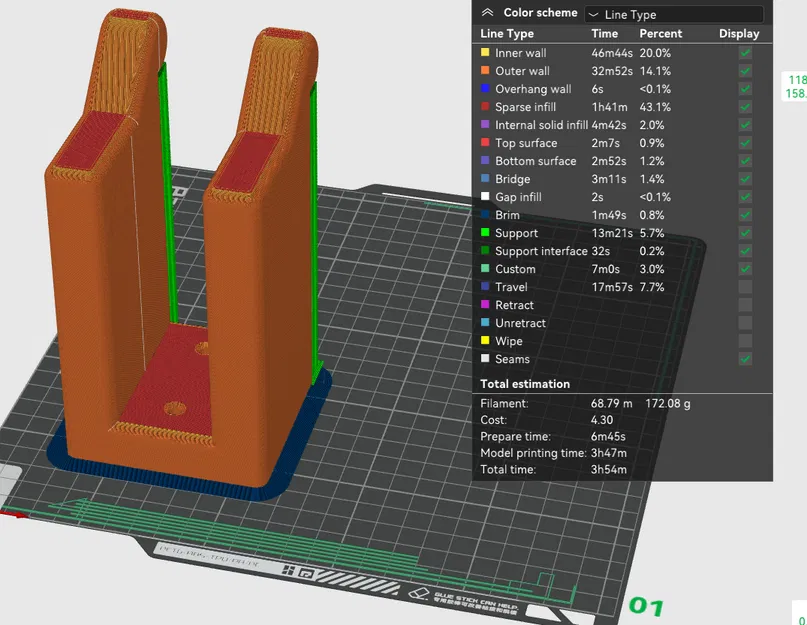This screenshot has height=625, width=807.
Task: Click the Travel color swatch
Action: point(485,286)
